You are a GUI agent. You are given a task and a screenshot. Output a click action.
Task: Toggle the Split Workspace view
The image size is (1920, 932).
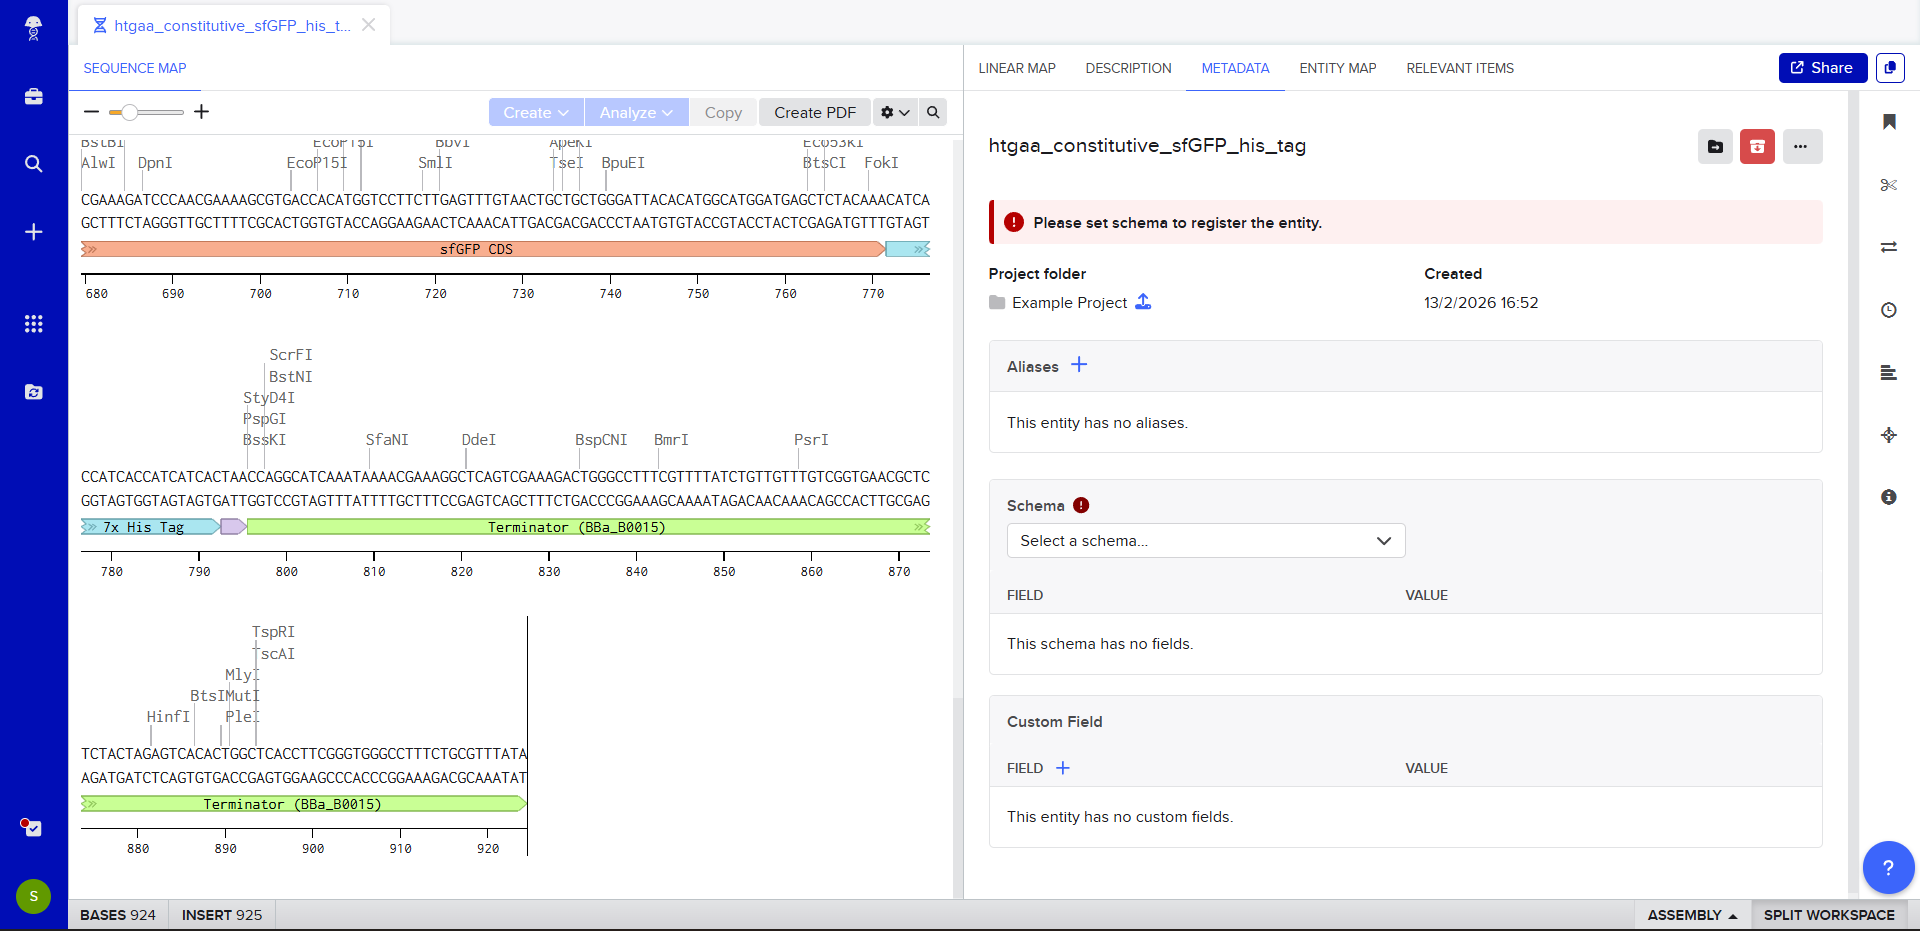coord(1828,915)
